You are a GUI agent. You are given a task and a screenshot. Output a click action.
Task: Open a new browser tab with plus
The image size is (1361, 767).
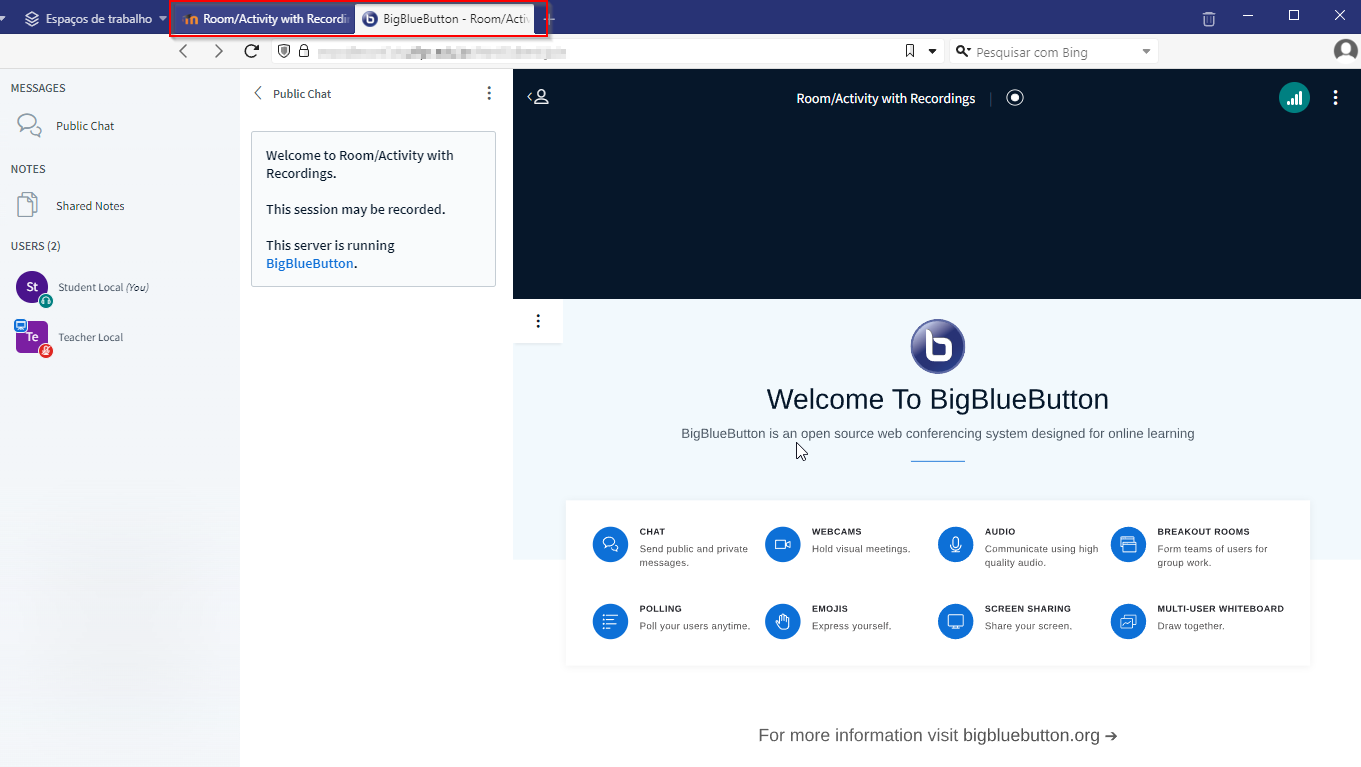(x=549, y=19)
